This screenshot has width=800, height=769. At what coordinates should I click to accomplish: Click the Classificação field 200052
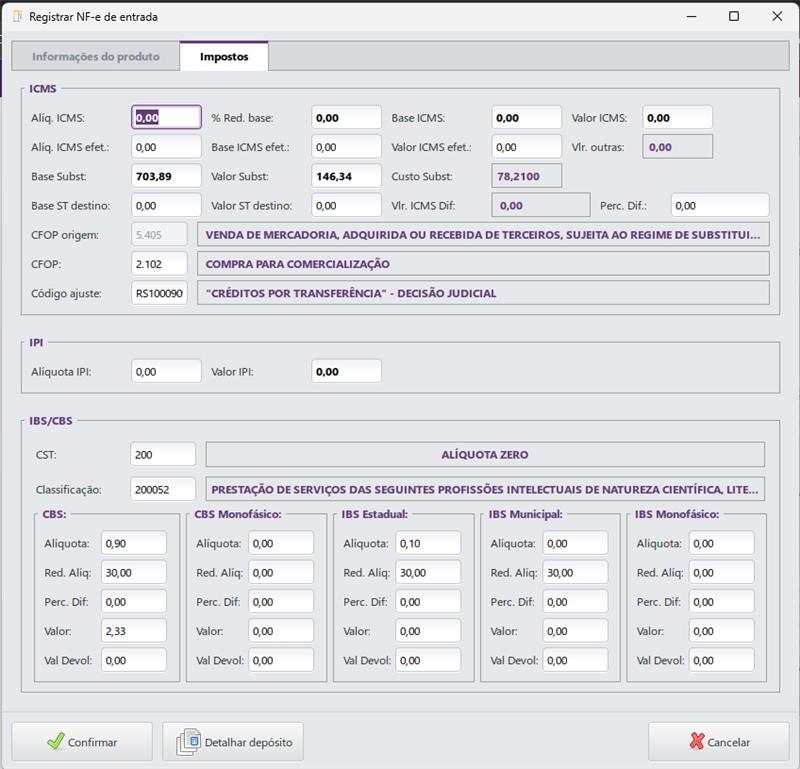click(x=163, y=490)
